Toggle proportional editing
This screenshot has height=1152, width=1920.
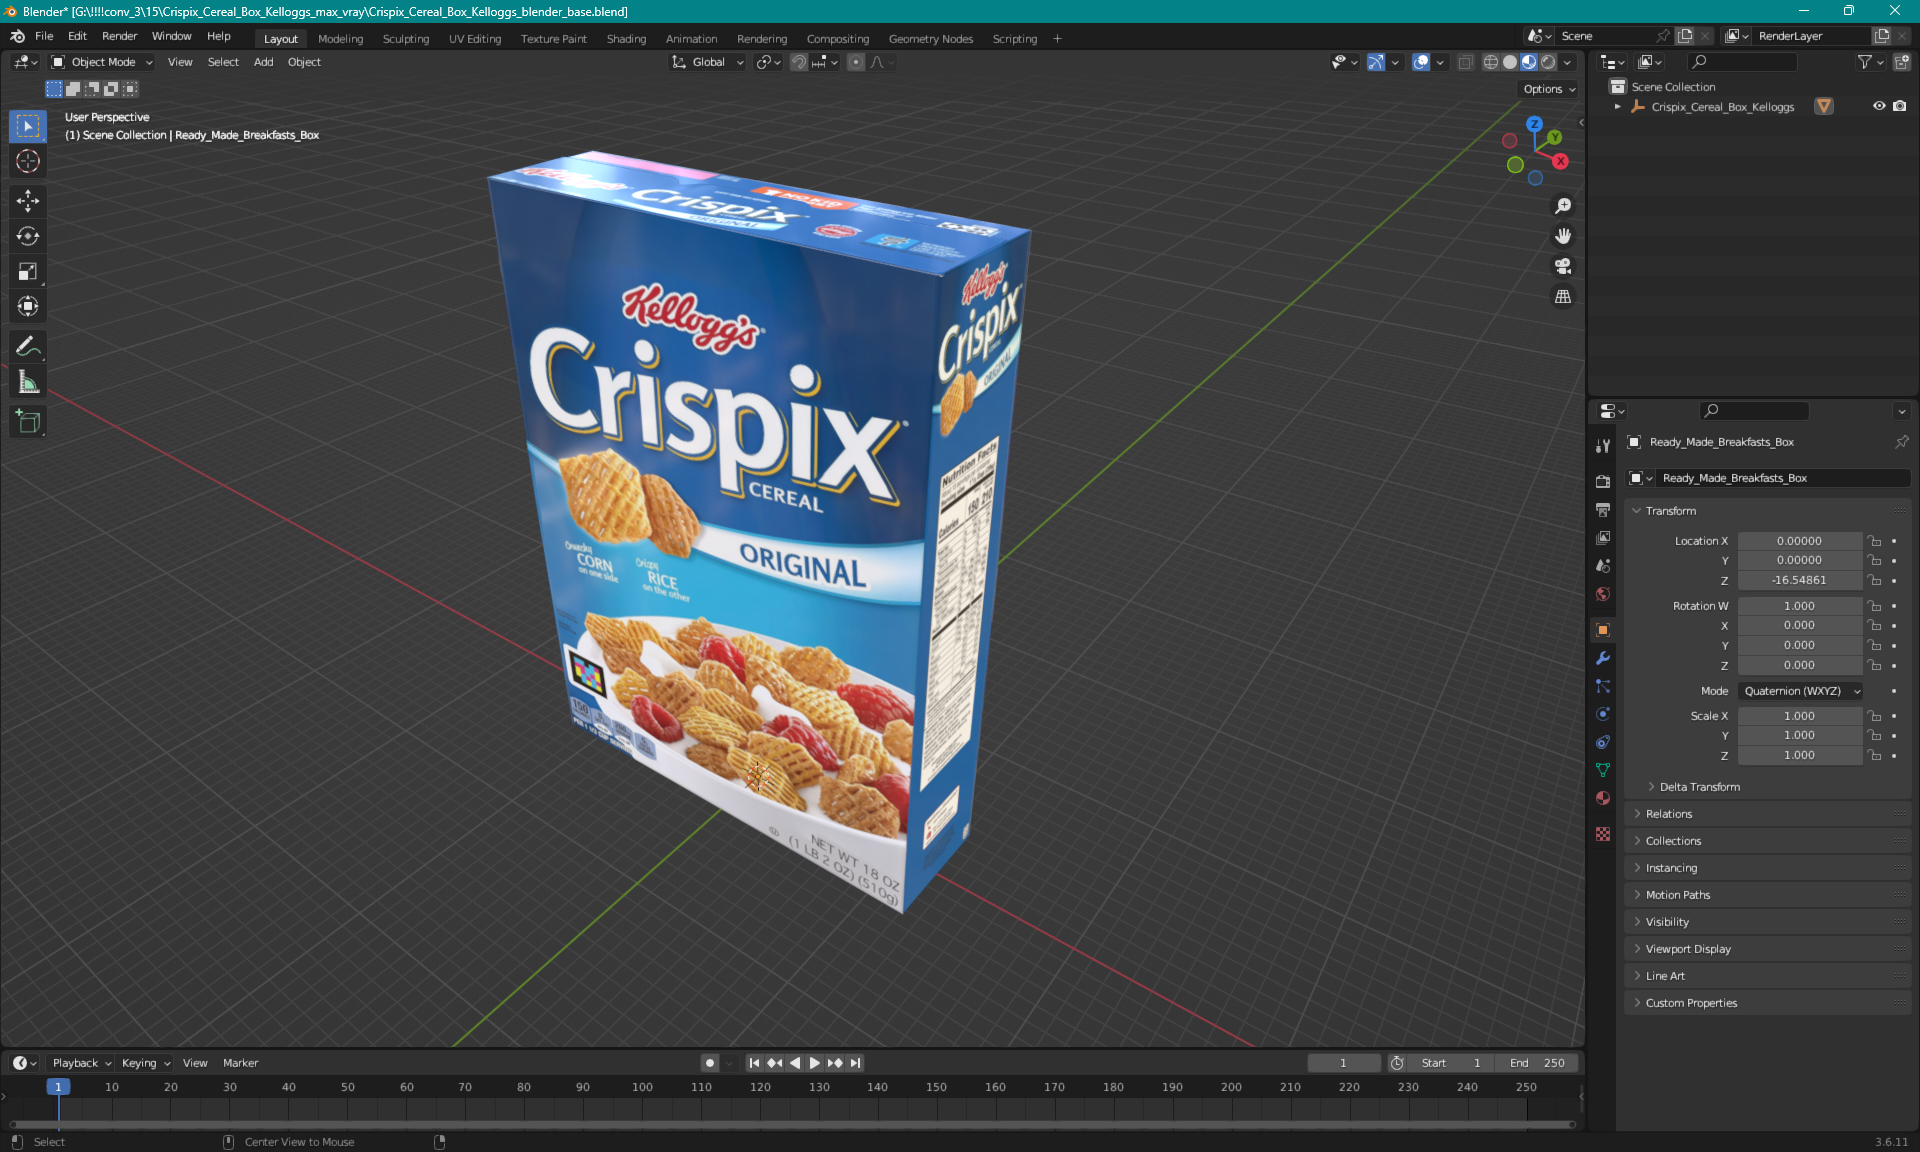pyautogui.click(x=856, y=62)
